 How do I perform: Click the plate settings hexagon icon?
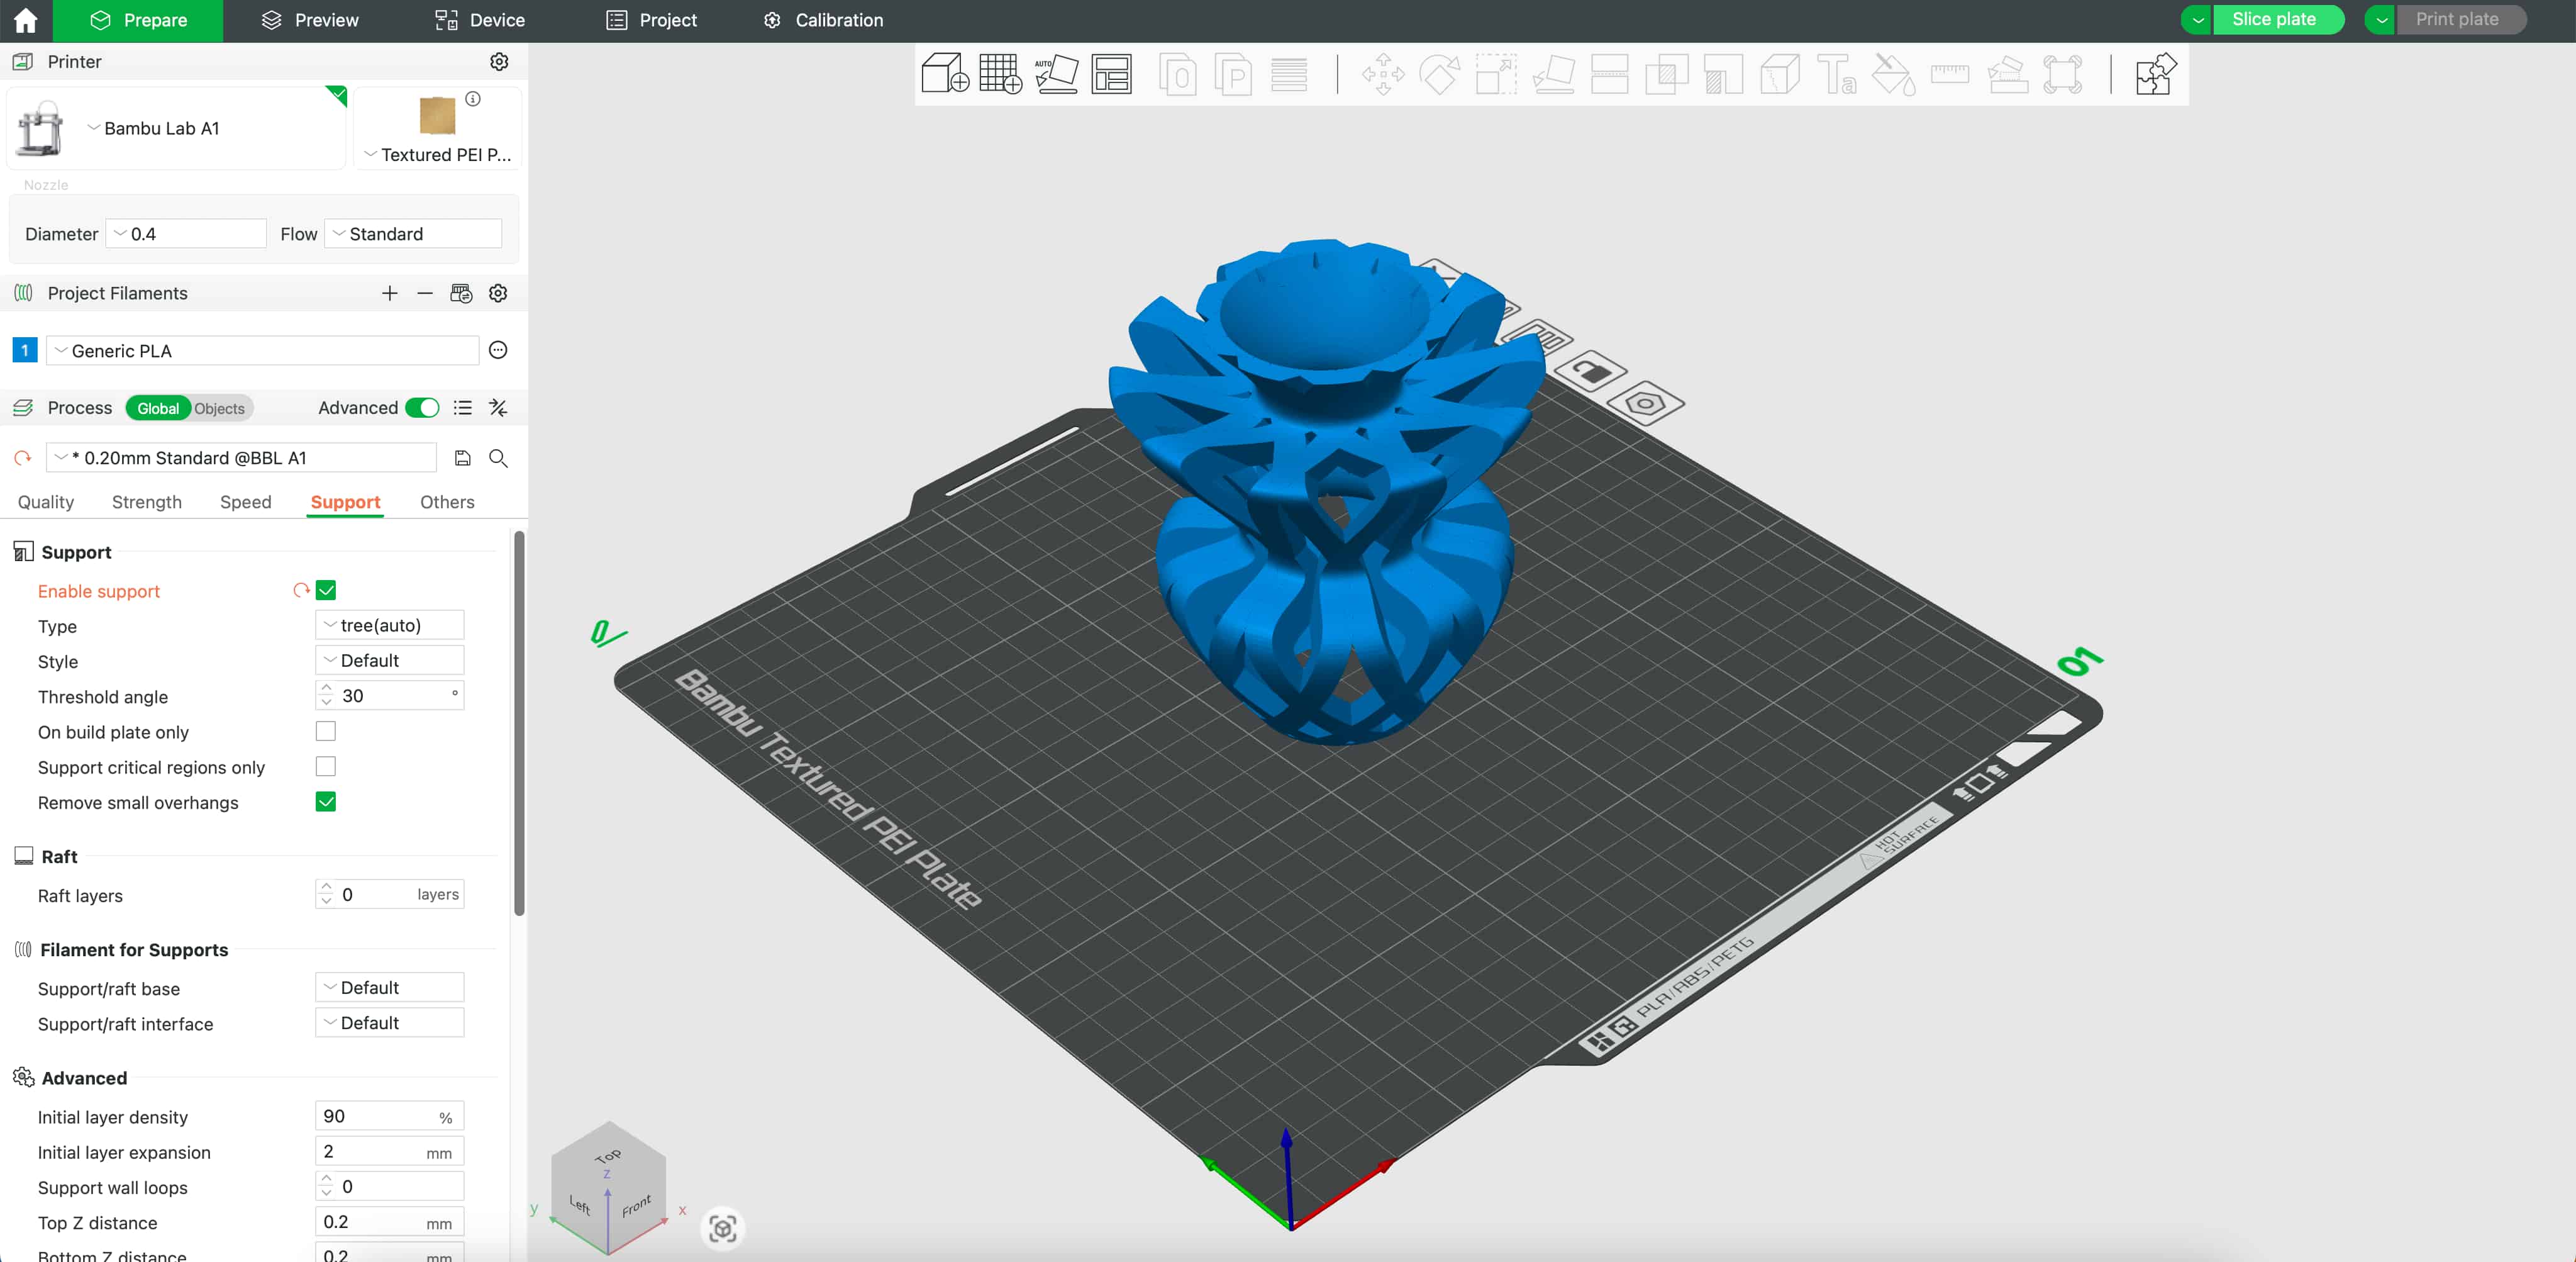(1645, 404)
